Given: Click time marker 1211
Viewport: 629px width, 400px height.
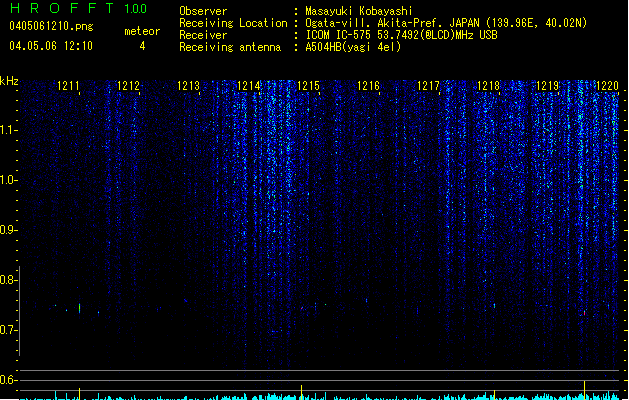Looking at the screenshot, I should coord(68,86).
